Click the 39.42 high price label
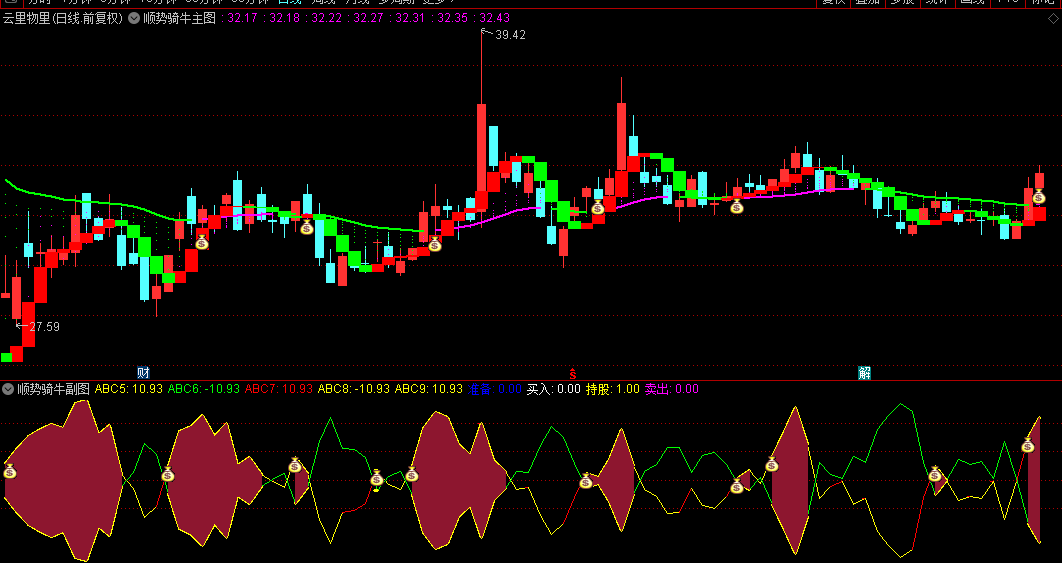 pos(510,35)
